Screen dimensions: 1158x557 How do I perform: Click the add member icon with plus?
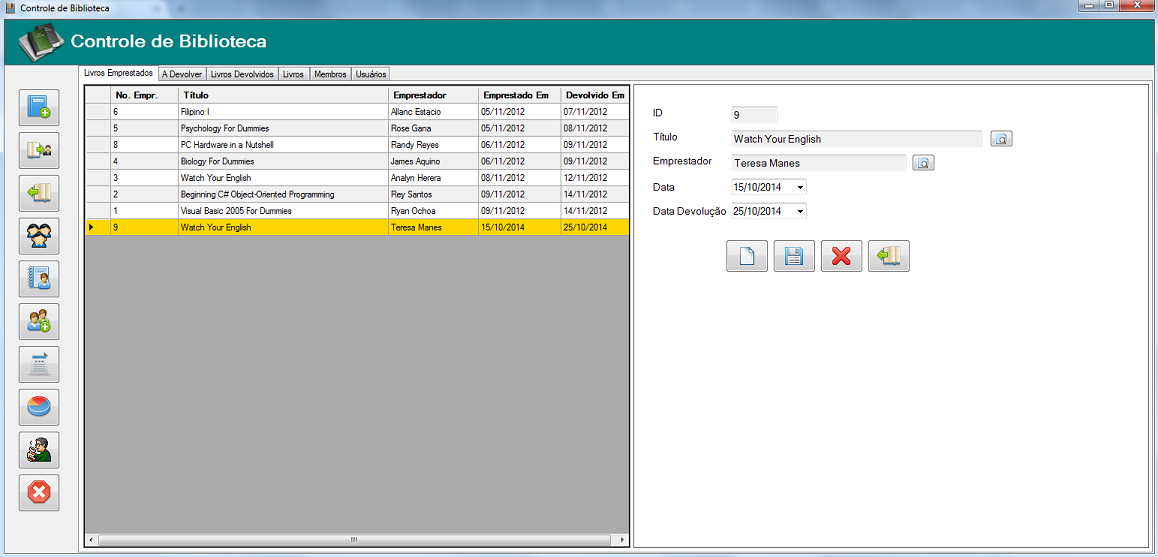pyautogui.click(x=39, y=321)
